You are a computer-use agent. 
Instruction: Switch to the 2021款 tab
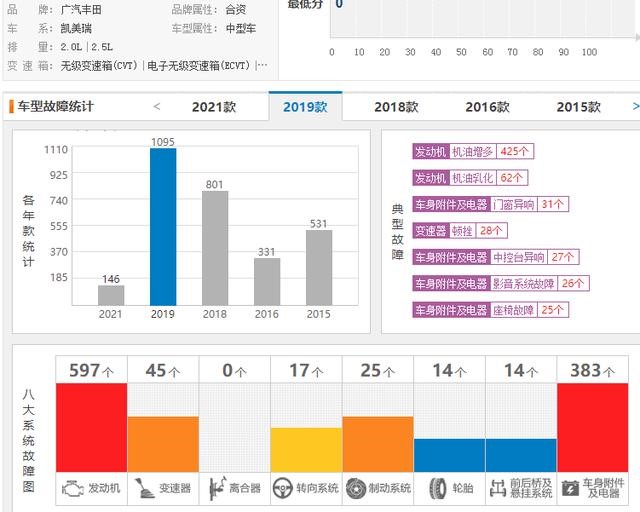coord(214,107)
